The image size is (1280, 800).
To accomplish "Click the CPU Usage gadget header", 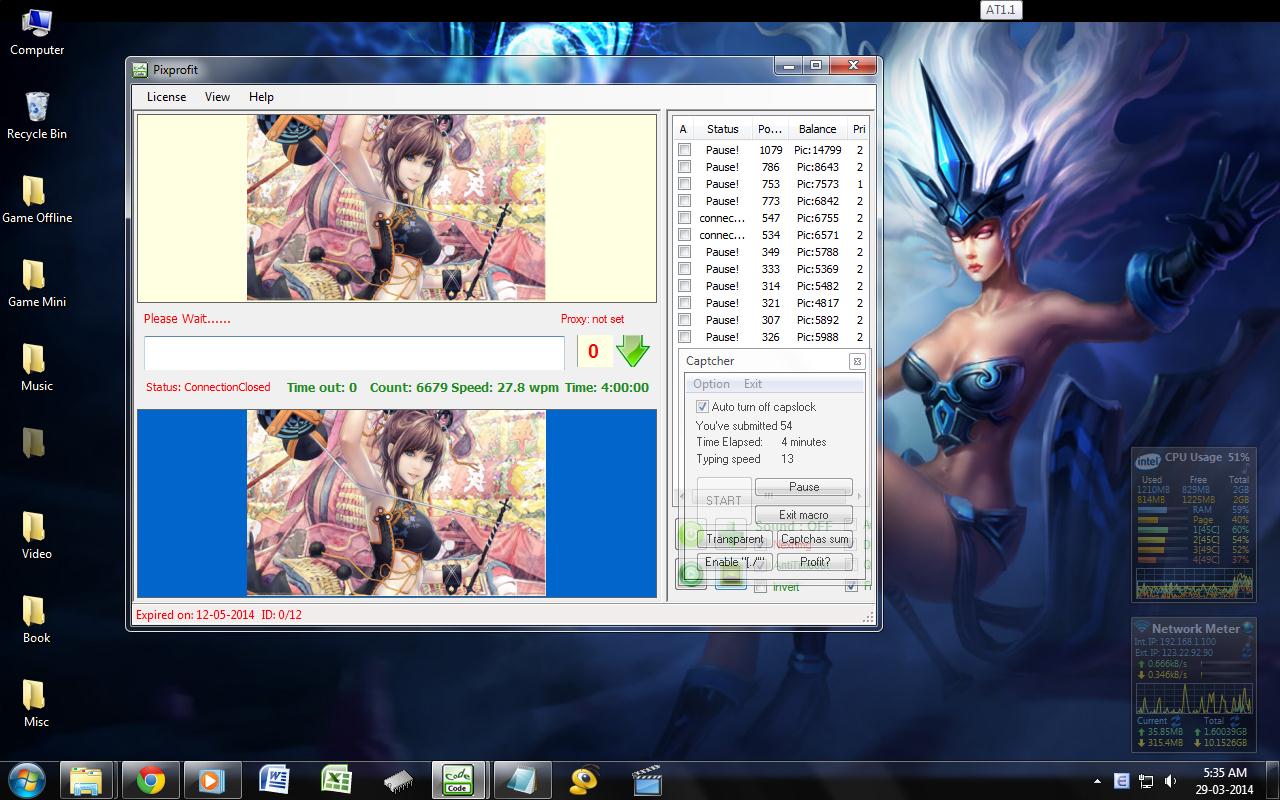I will (1194, 458).
